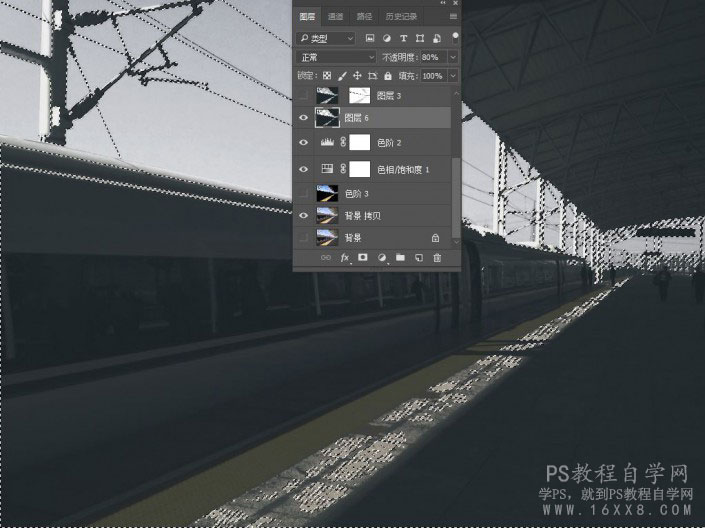
Task: Select 图层 3 layer thumbnail
Action: [327, 95]
